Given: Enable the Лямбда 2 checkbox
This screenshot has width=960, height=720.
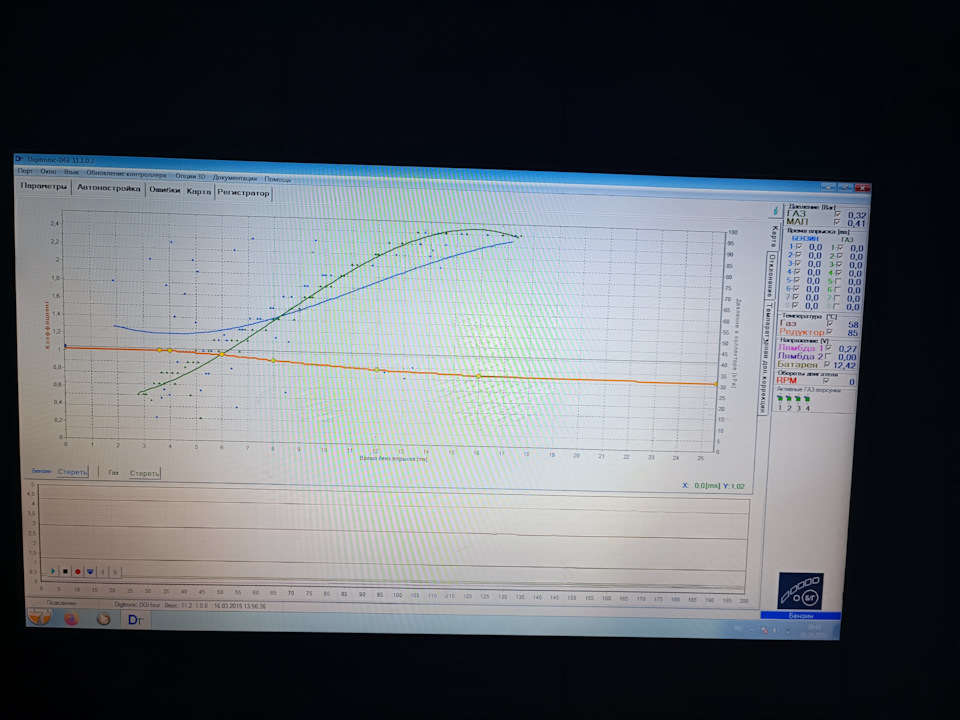Looking at the screenshot, I should coord(828,356).
